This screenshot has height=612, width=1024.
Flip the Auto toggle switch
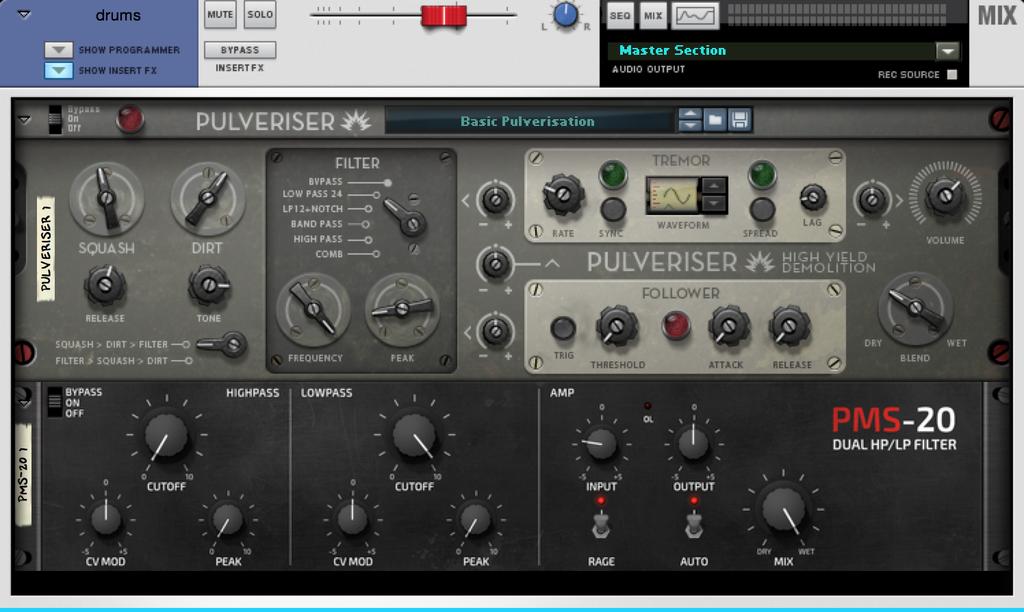coord(694,526)
